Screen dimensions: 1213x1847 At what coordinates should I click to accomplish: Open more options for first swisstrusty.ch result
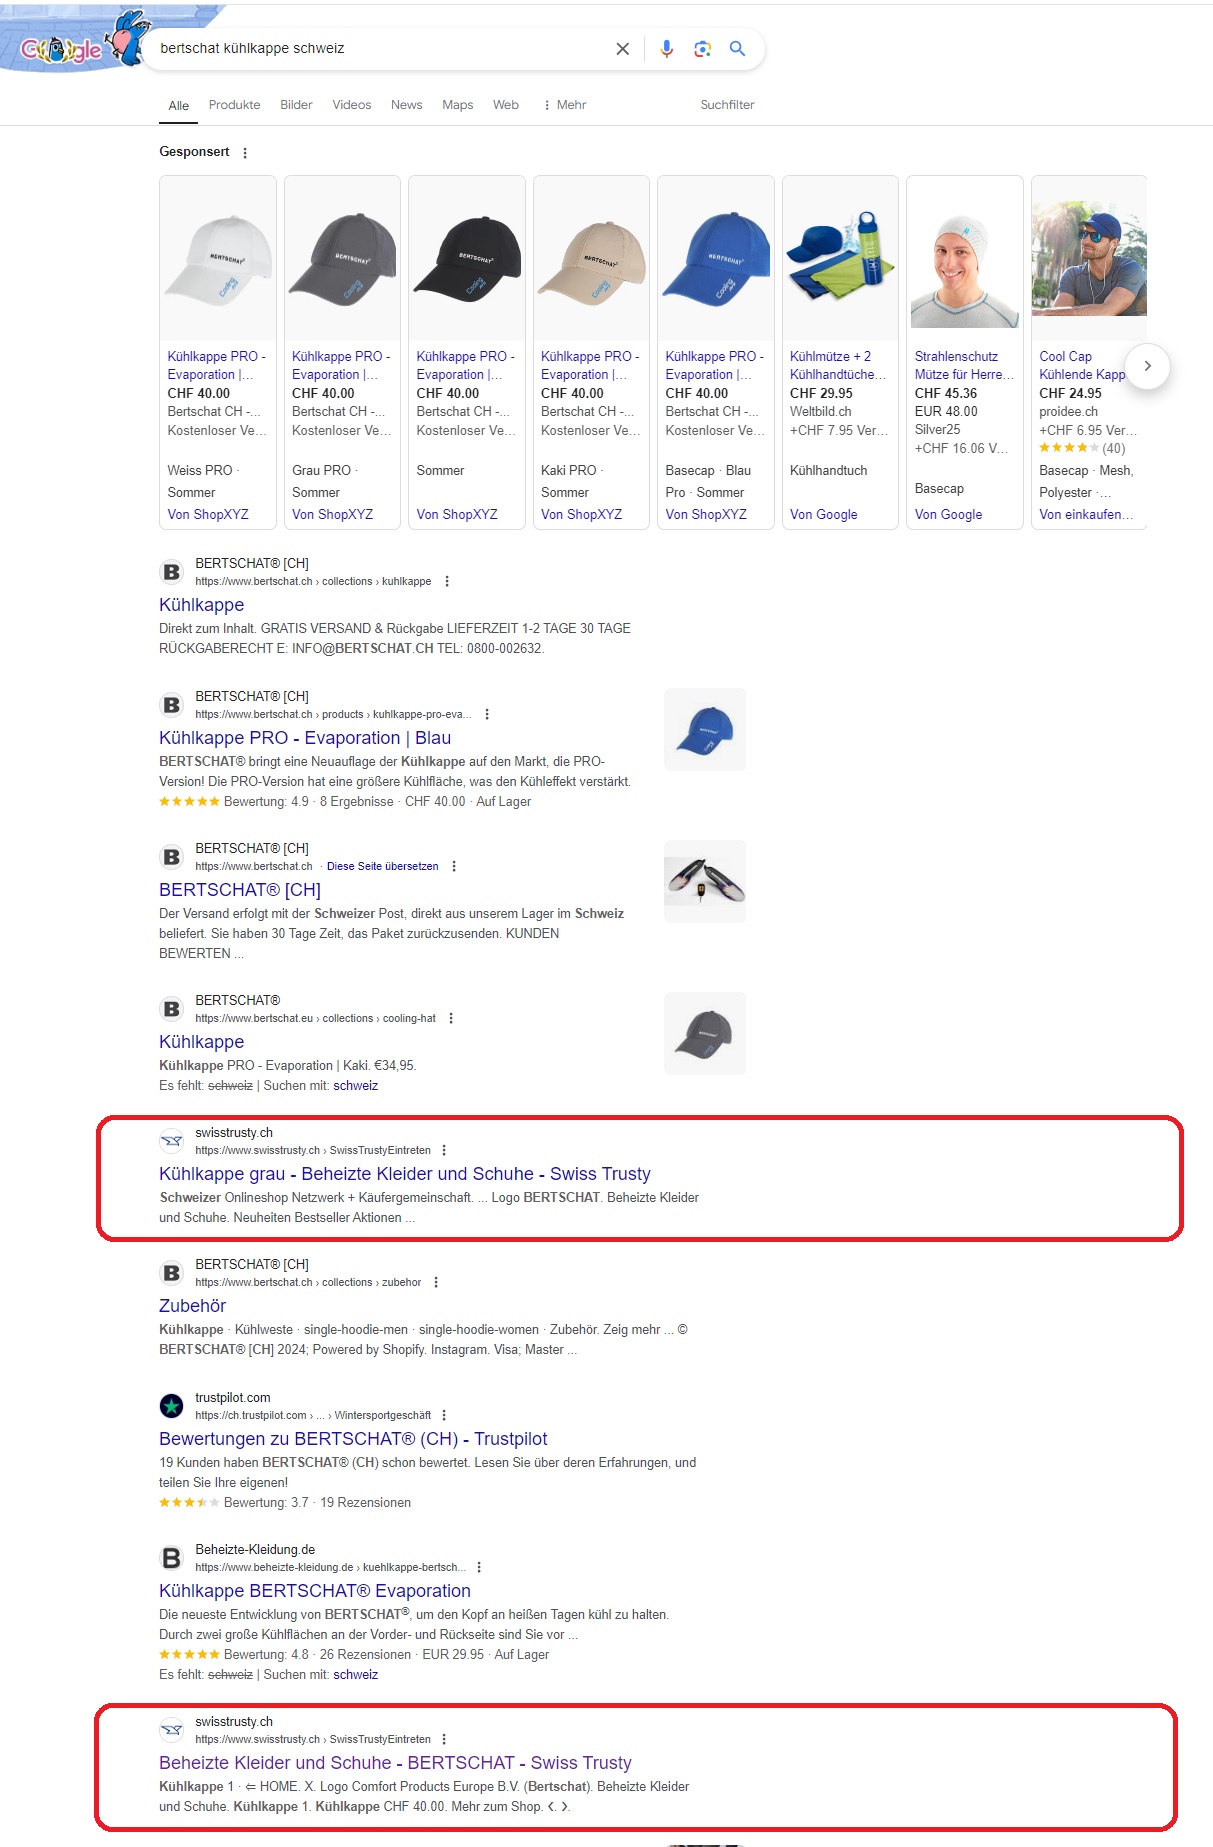[x=444, y=1151]
